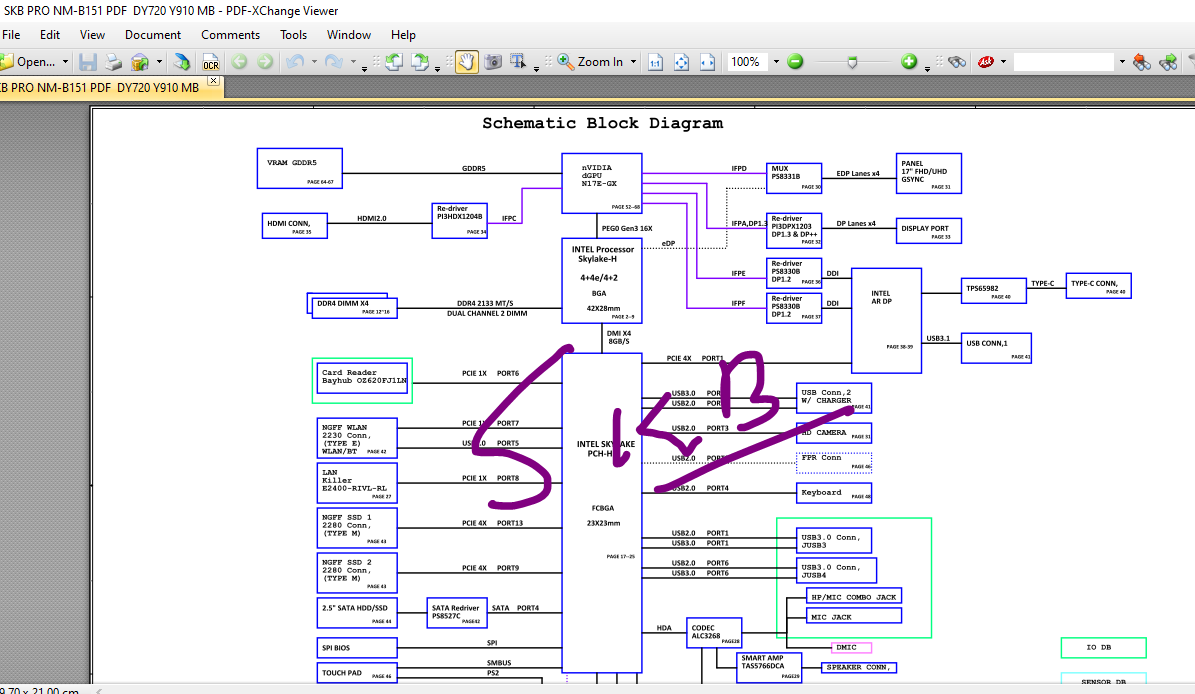Click the SPI BIOS block
Image resolution: width=1195 pixels, height=694 pixels.
click(x=357, y=648)
